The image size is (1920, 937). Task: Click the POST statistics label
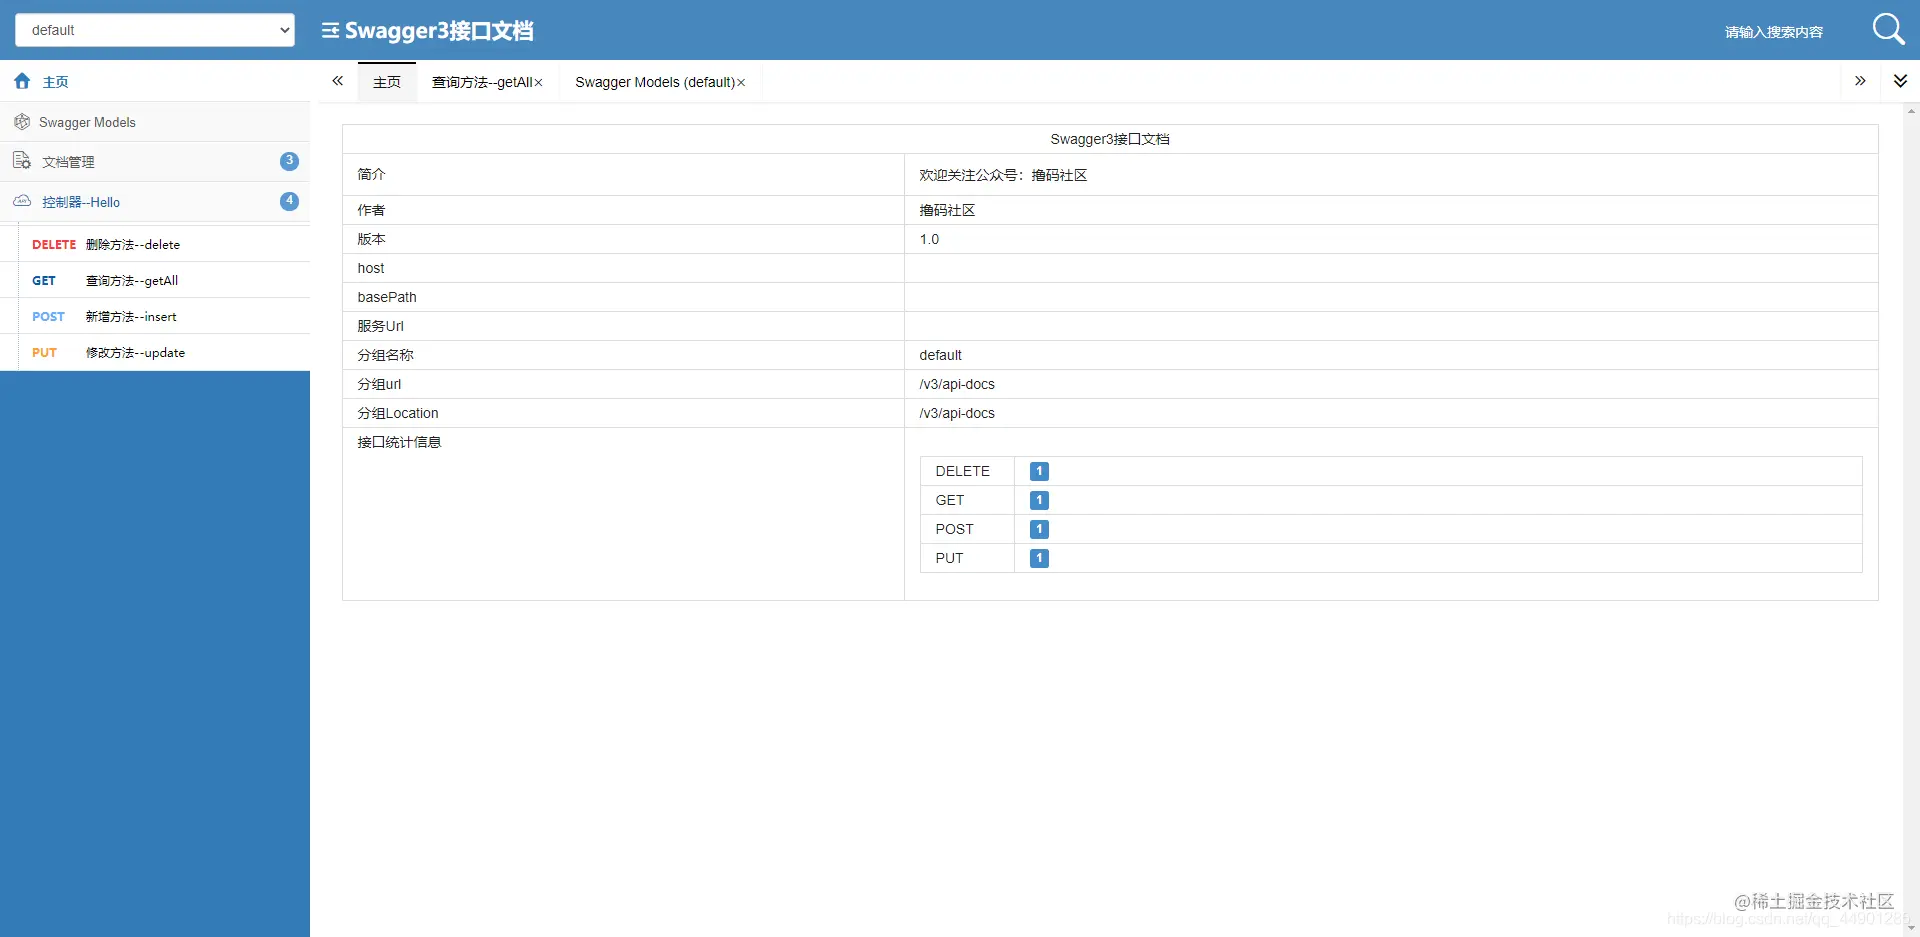(x=954, y=529)
